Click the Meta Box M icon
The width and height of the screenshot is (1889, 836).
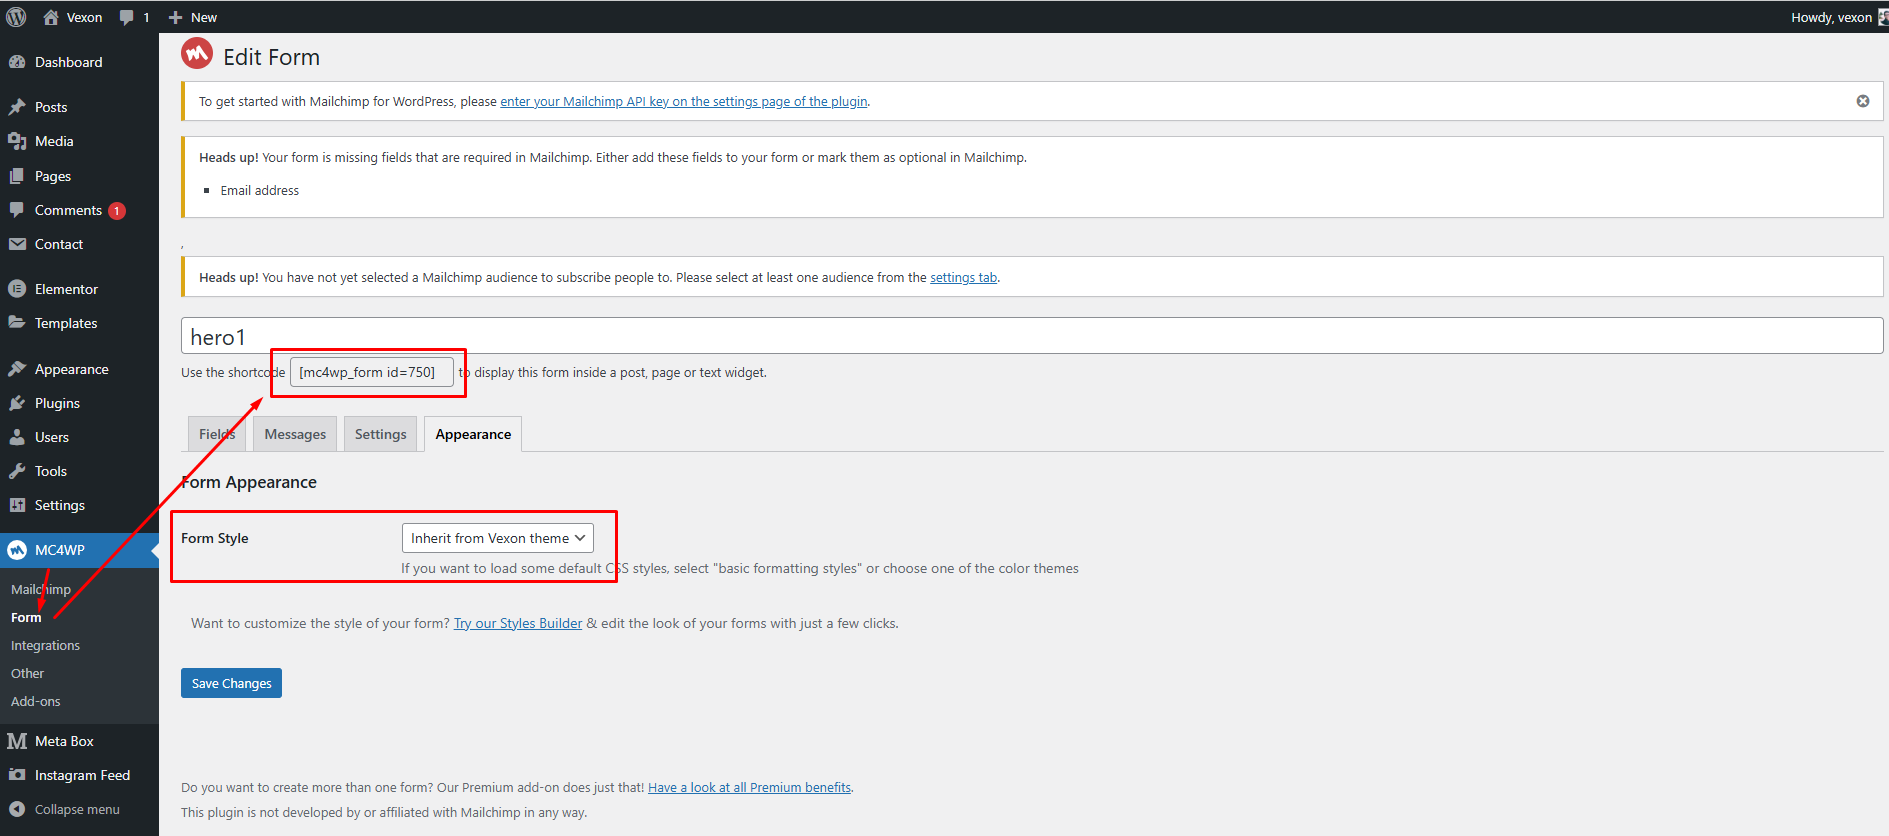[17, 741]
